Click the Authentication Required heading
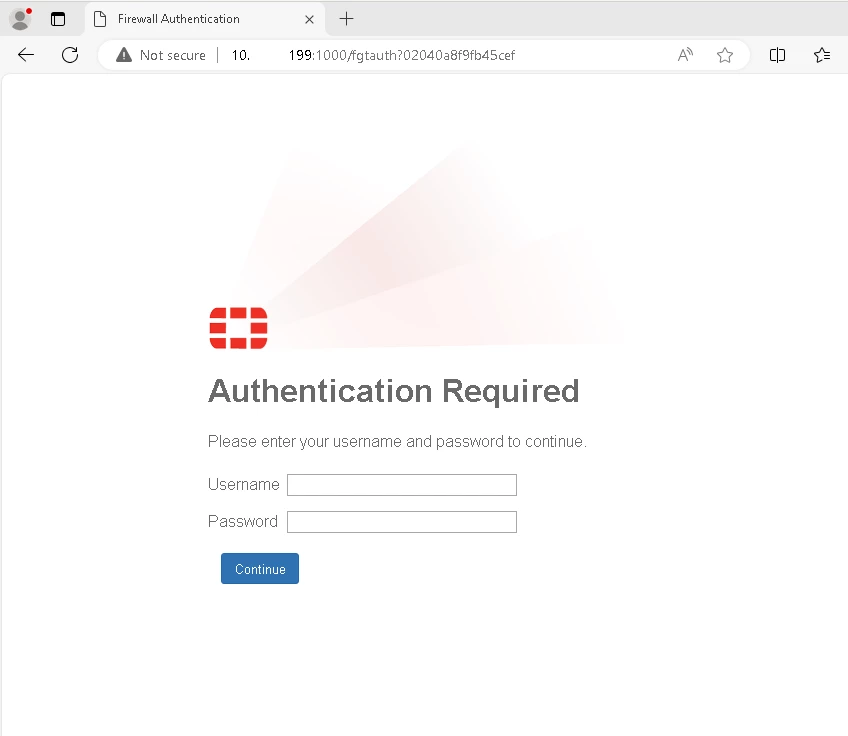The width and height of the screenshot is (848, 736). point(394,391)
